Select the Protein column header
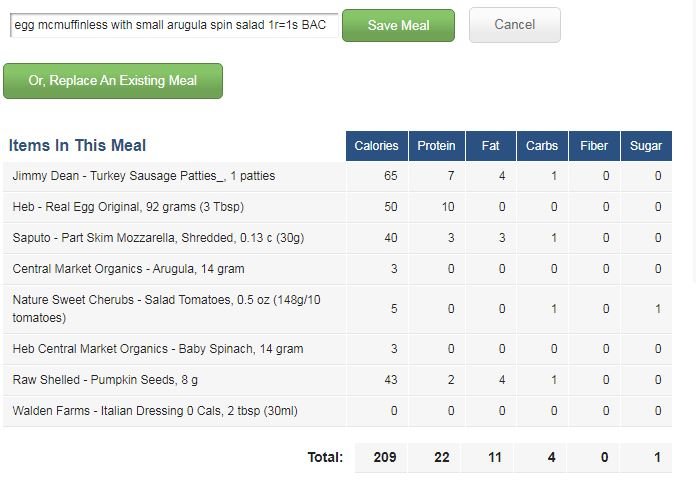This screenshot has width=696, height=500. point(436,146)
